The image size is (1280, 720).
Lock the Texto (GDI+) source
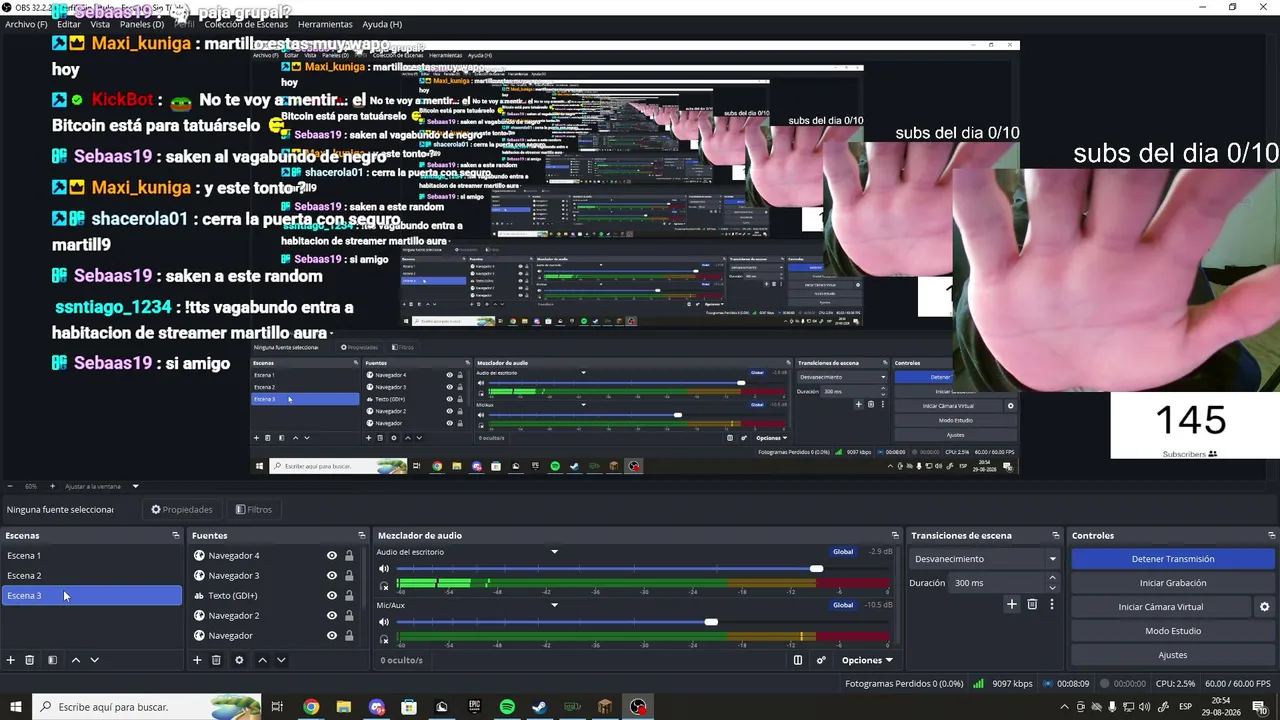pos(349,596)
